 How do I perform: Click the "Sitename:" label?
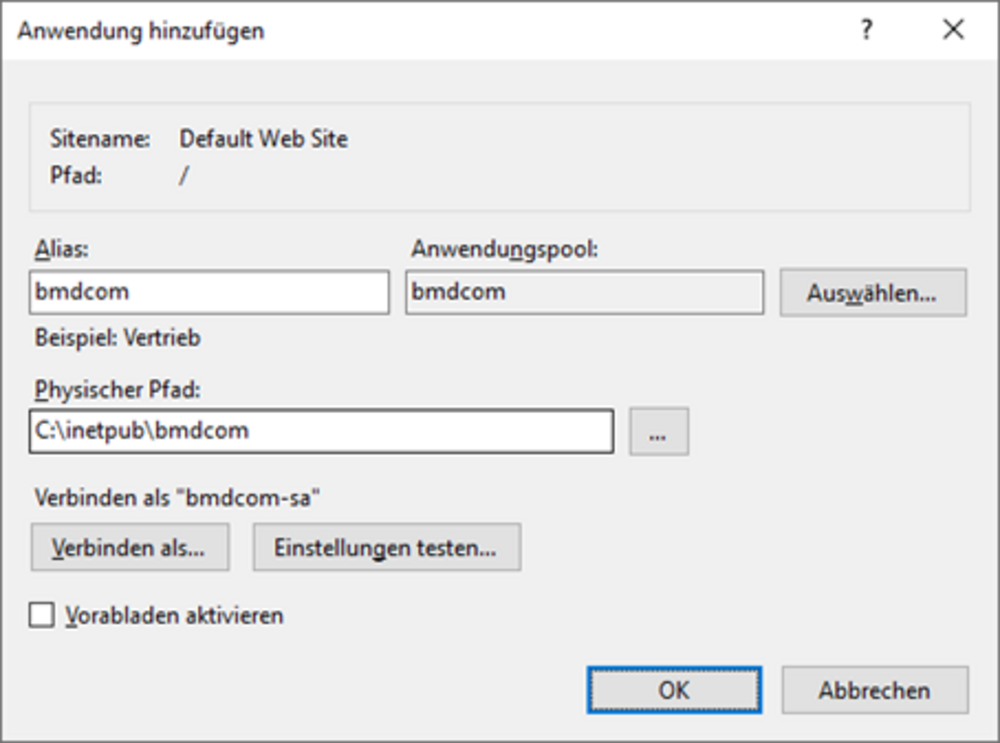pos(100,139)
